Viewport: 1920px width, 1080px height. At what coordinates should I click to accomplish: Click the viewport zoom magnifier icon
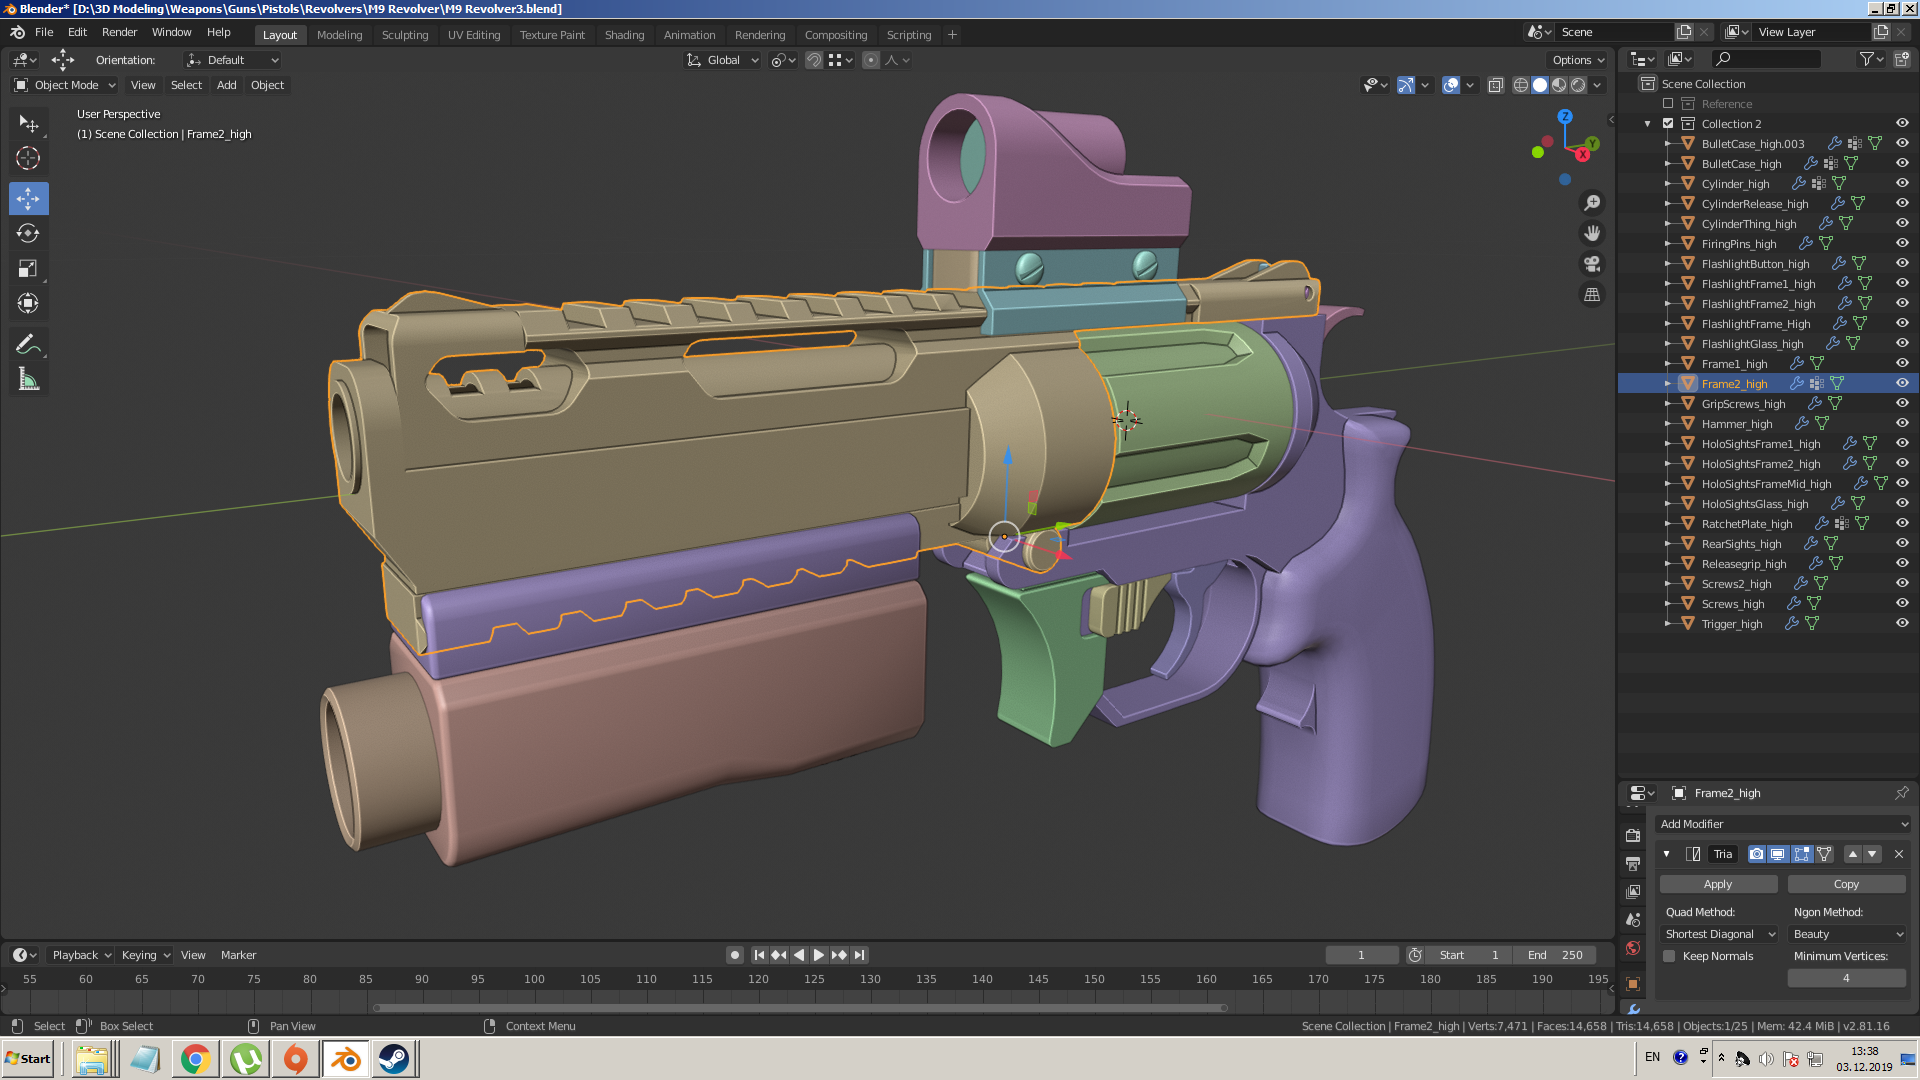coord(1592,203)
